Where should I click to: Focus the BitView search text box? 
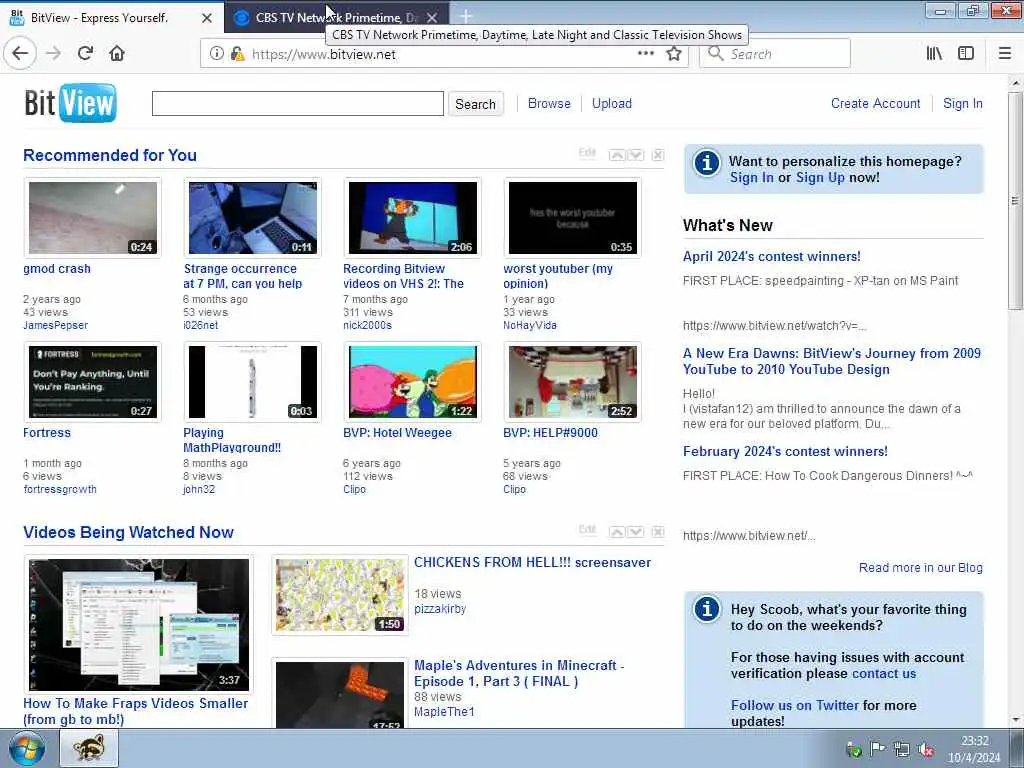point(298,103)
